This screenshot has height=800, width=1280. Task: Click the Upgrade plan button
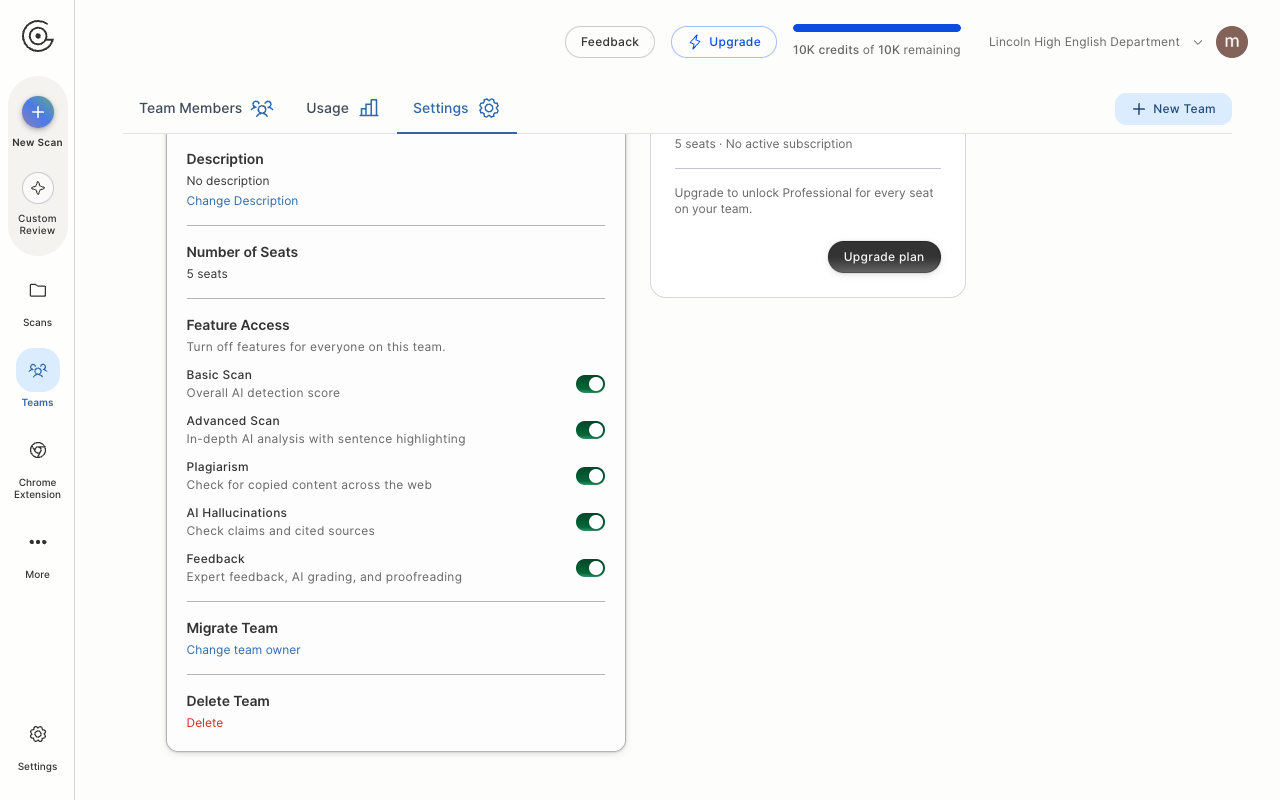point(884,257)
